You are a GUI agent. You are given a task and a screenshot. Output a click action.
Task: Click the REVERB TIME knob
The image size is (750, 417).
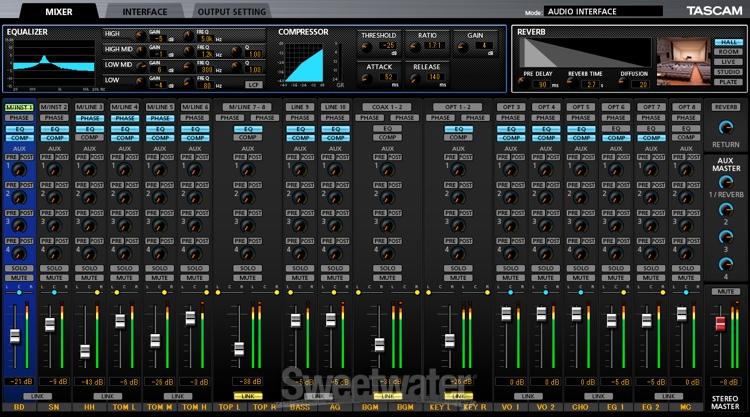[x=571, y=83]
